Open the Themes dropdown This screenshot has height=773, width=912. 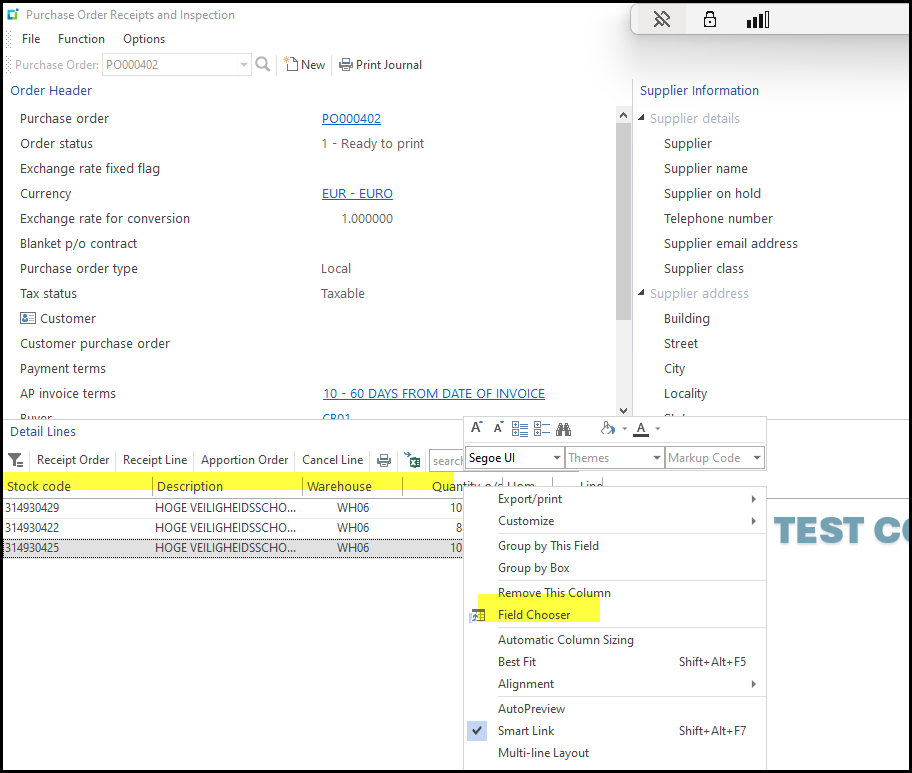point(656,458)
